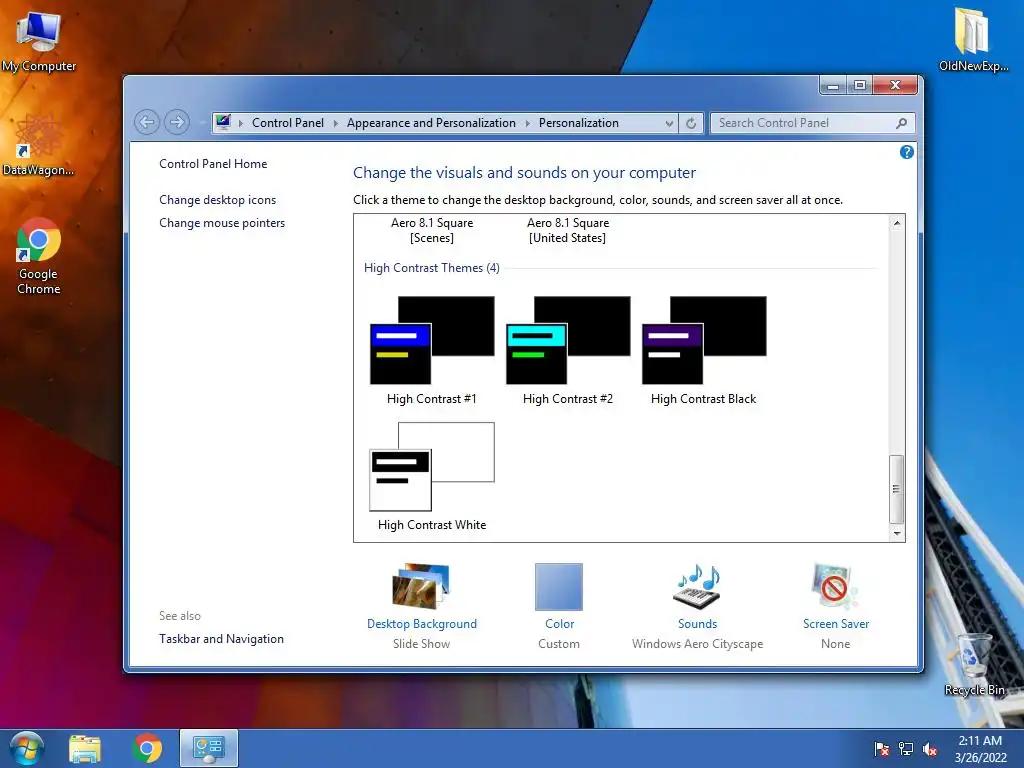The height and width of the screenshot is (768, 1024).
Task: Select the OldNewExp folder on desktop
Action: [x=973, y=39]
